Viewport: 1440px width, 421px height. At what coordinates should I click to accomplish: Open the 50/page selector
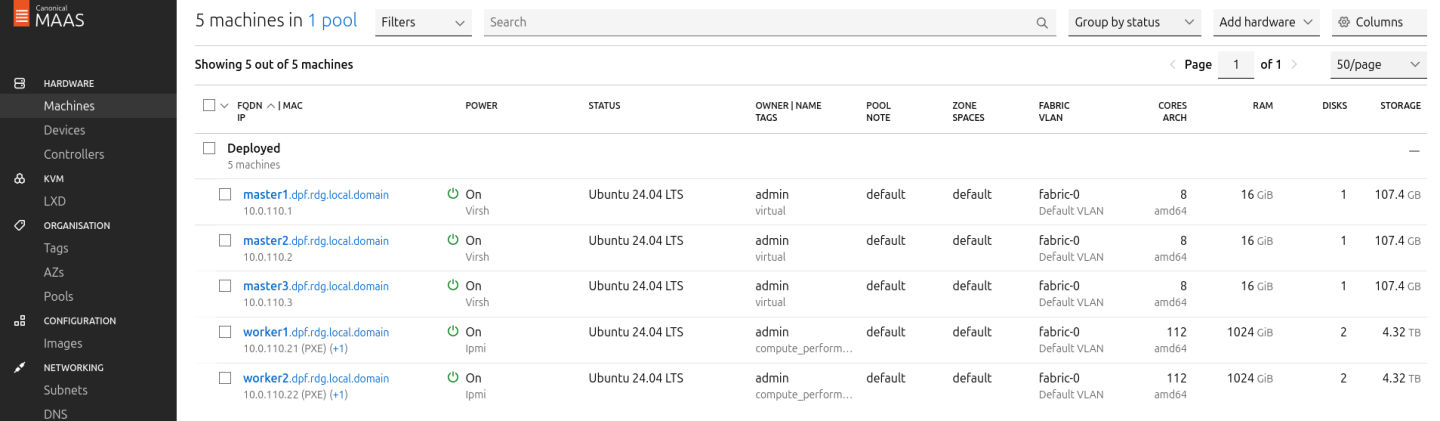tap(1378, 65)
